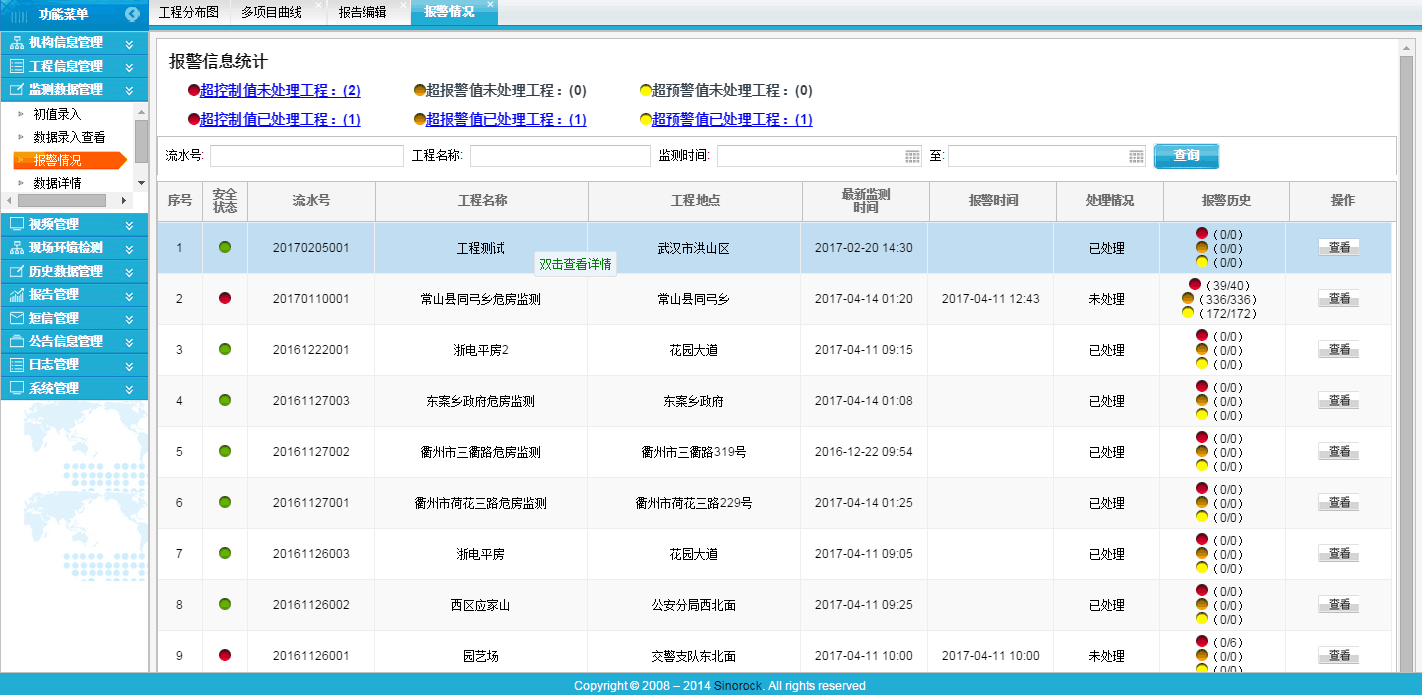Click 查看 button for 常山县同弓乡危房监测 row
The width and height of the screenshot is (1422, 695).
[1339, 299]
